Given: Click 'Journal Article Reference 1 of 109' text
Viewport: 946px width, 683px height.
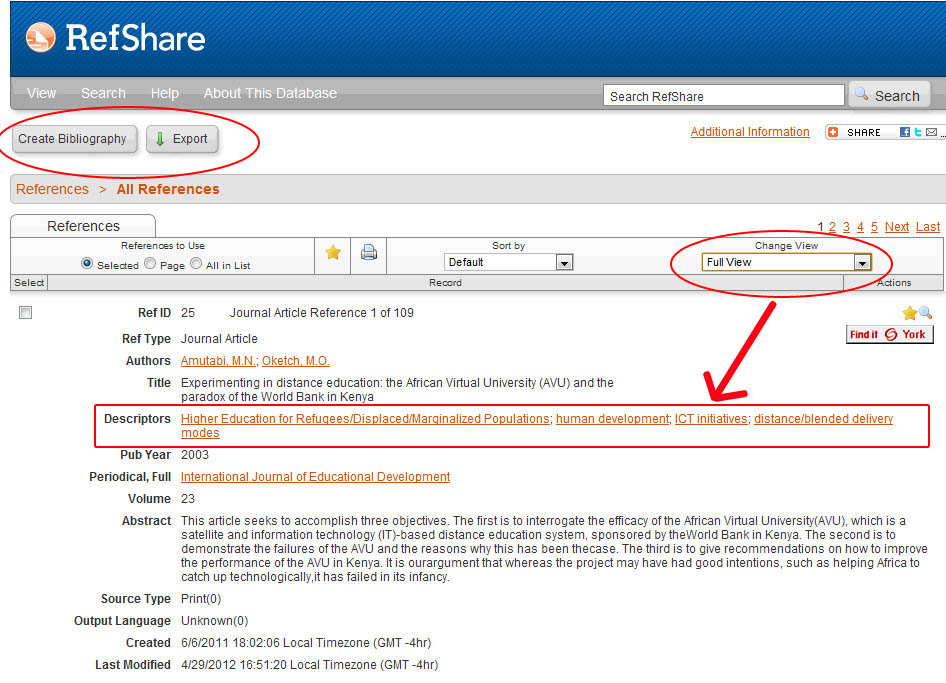Looking at the screenshot, I should click(x=322, y=313).
